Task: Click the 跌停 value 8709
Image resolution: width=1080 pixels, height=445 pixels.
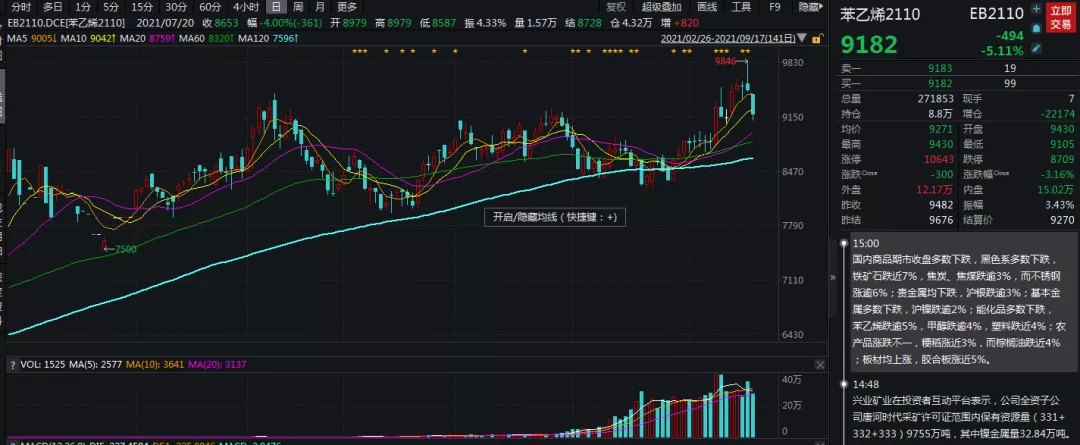Action: 1062,159
